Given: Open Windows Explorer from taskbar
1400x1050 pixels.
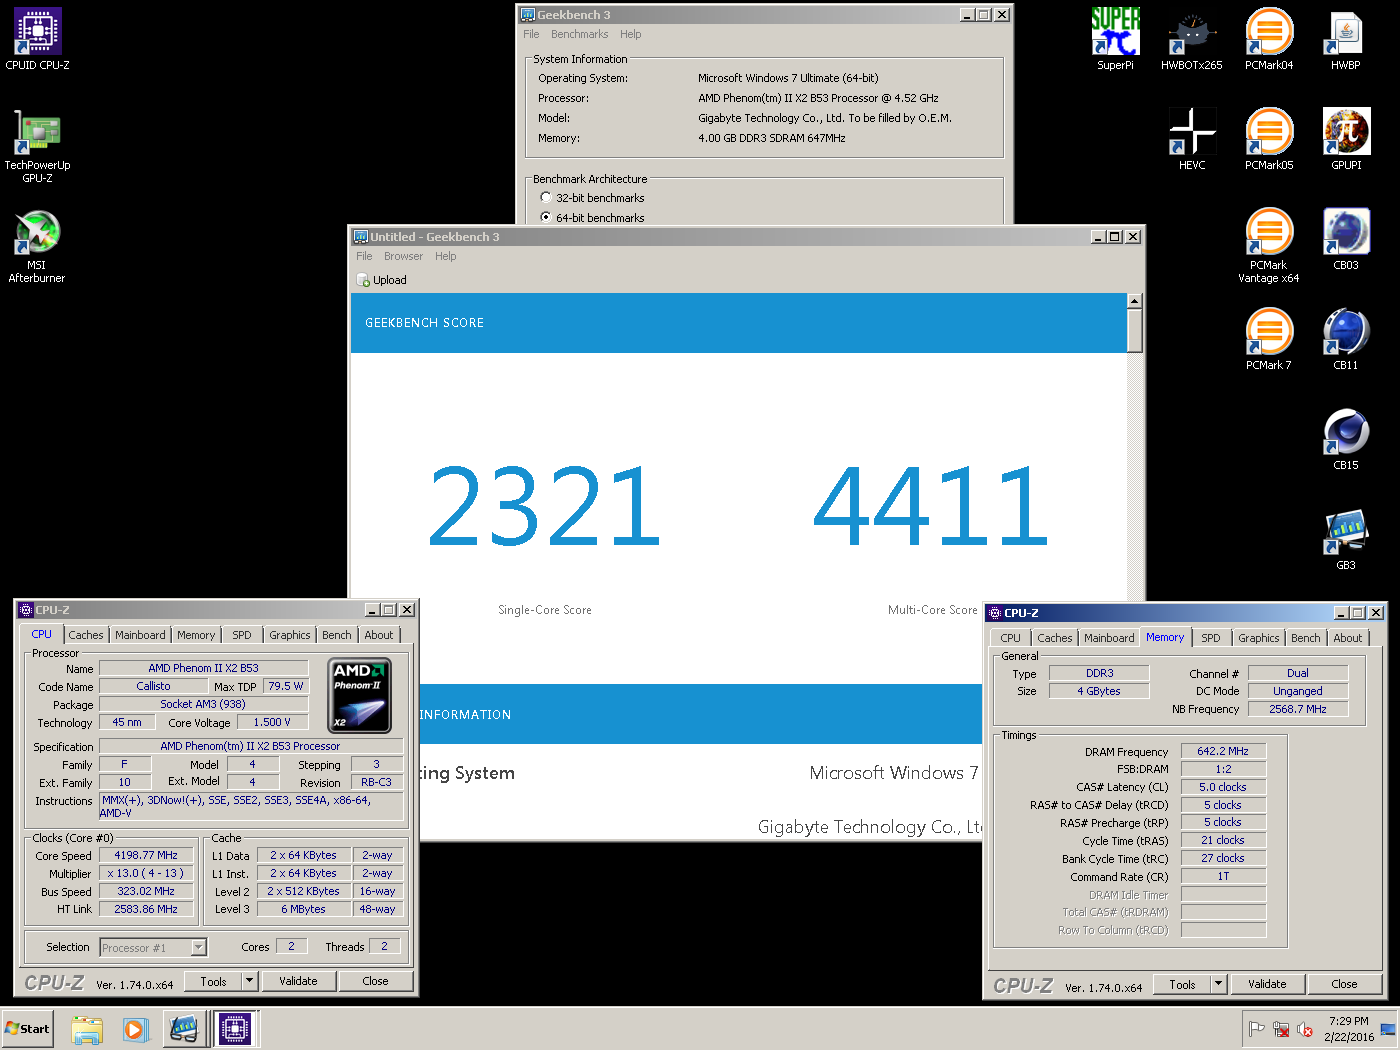Looking at the screenshot, I should (x=87, y=1029).
